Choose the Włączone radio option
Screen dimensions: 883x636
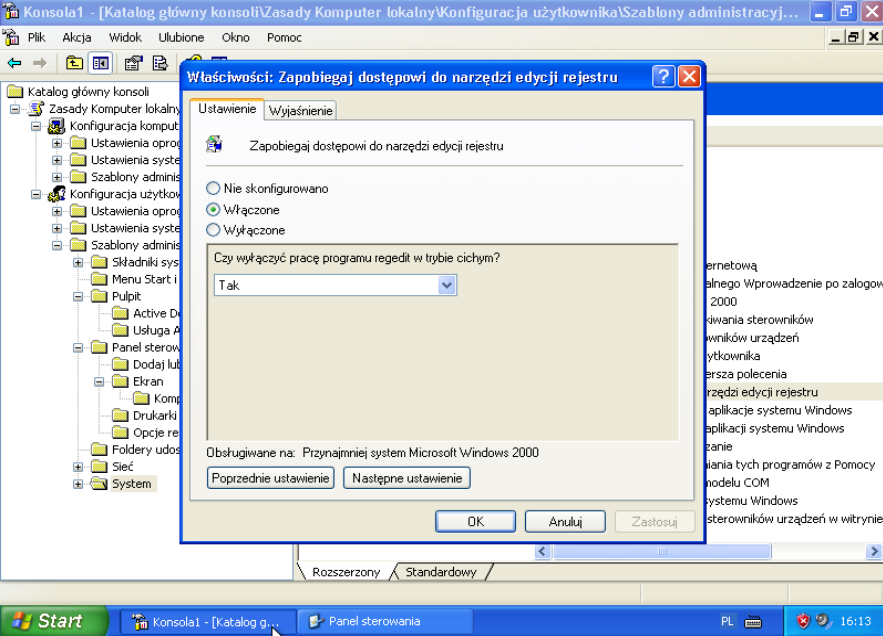point(213,210)
